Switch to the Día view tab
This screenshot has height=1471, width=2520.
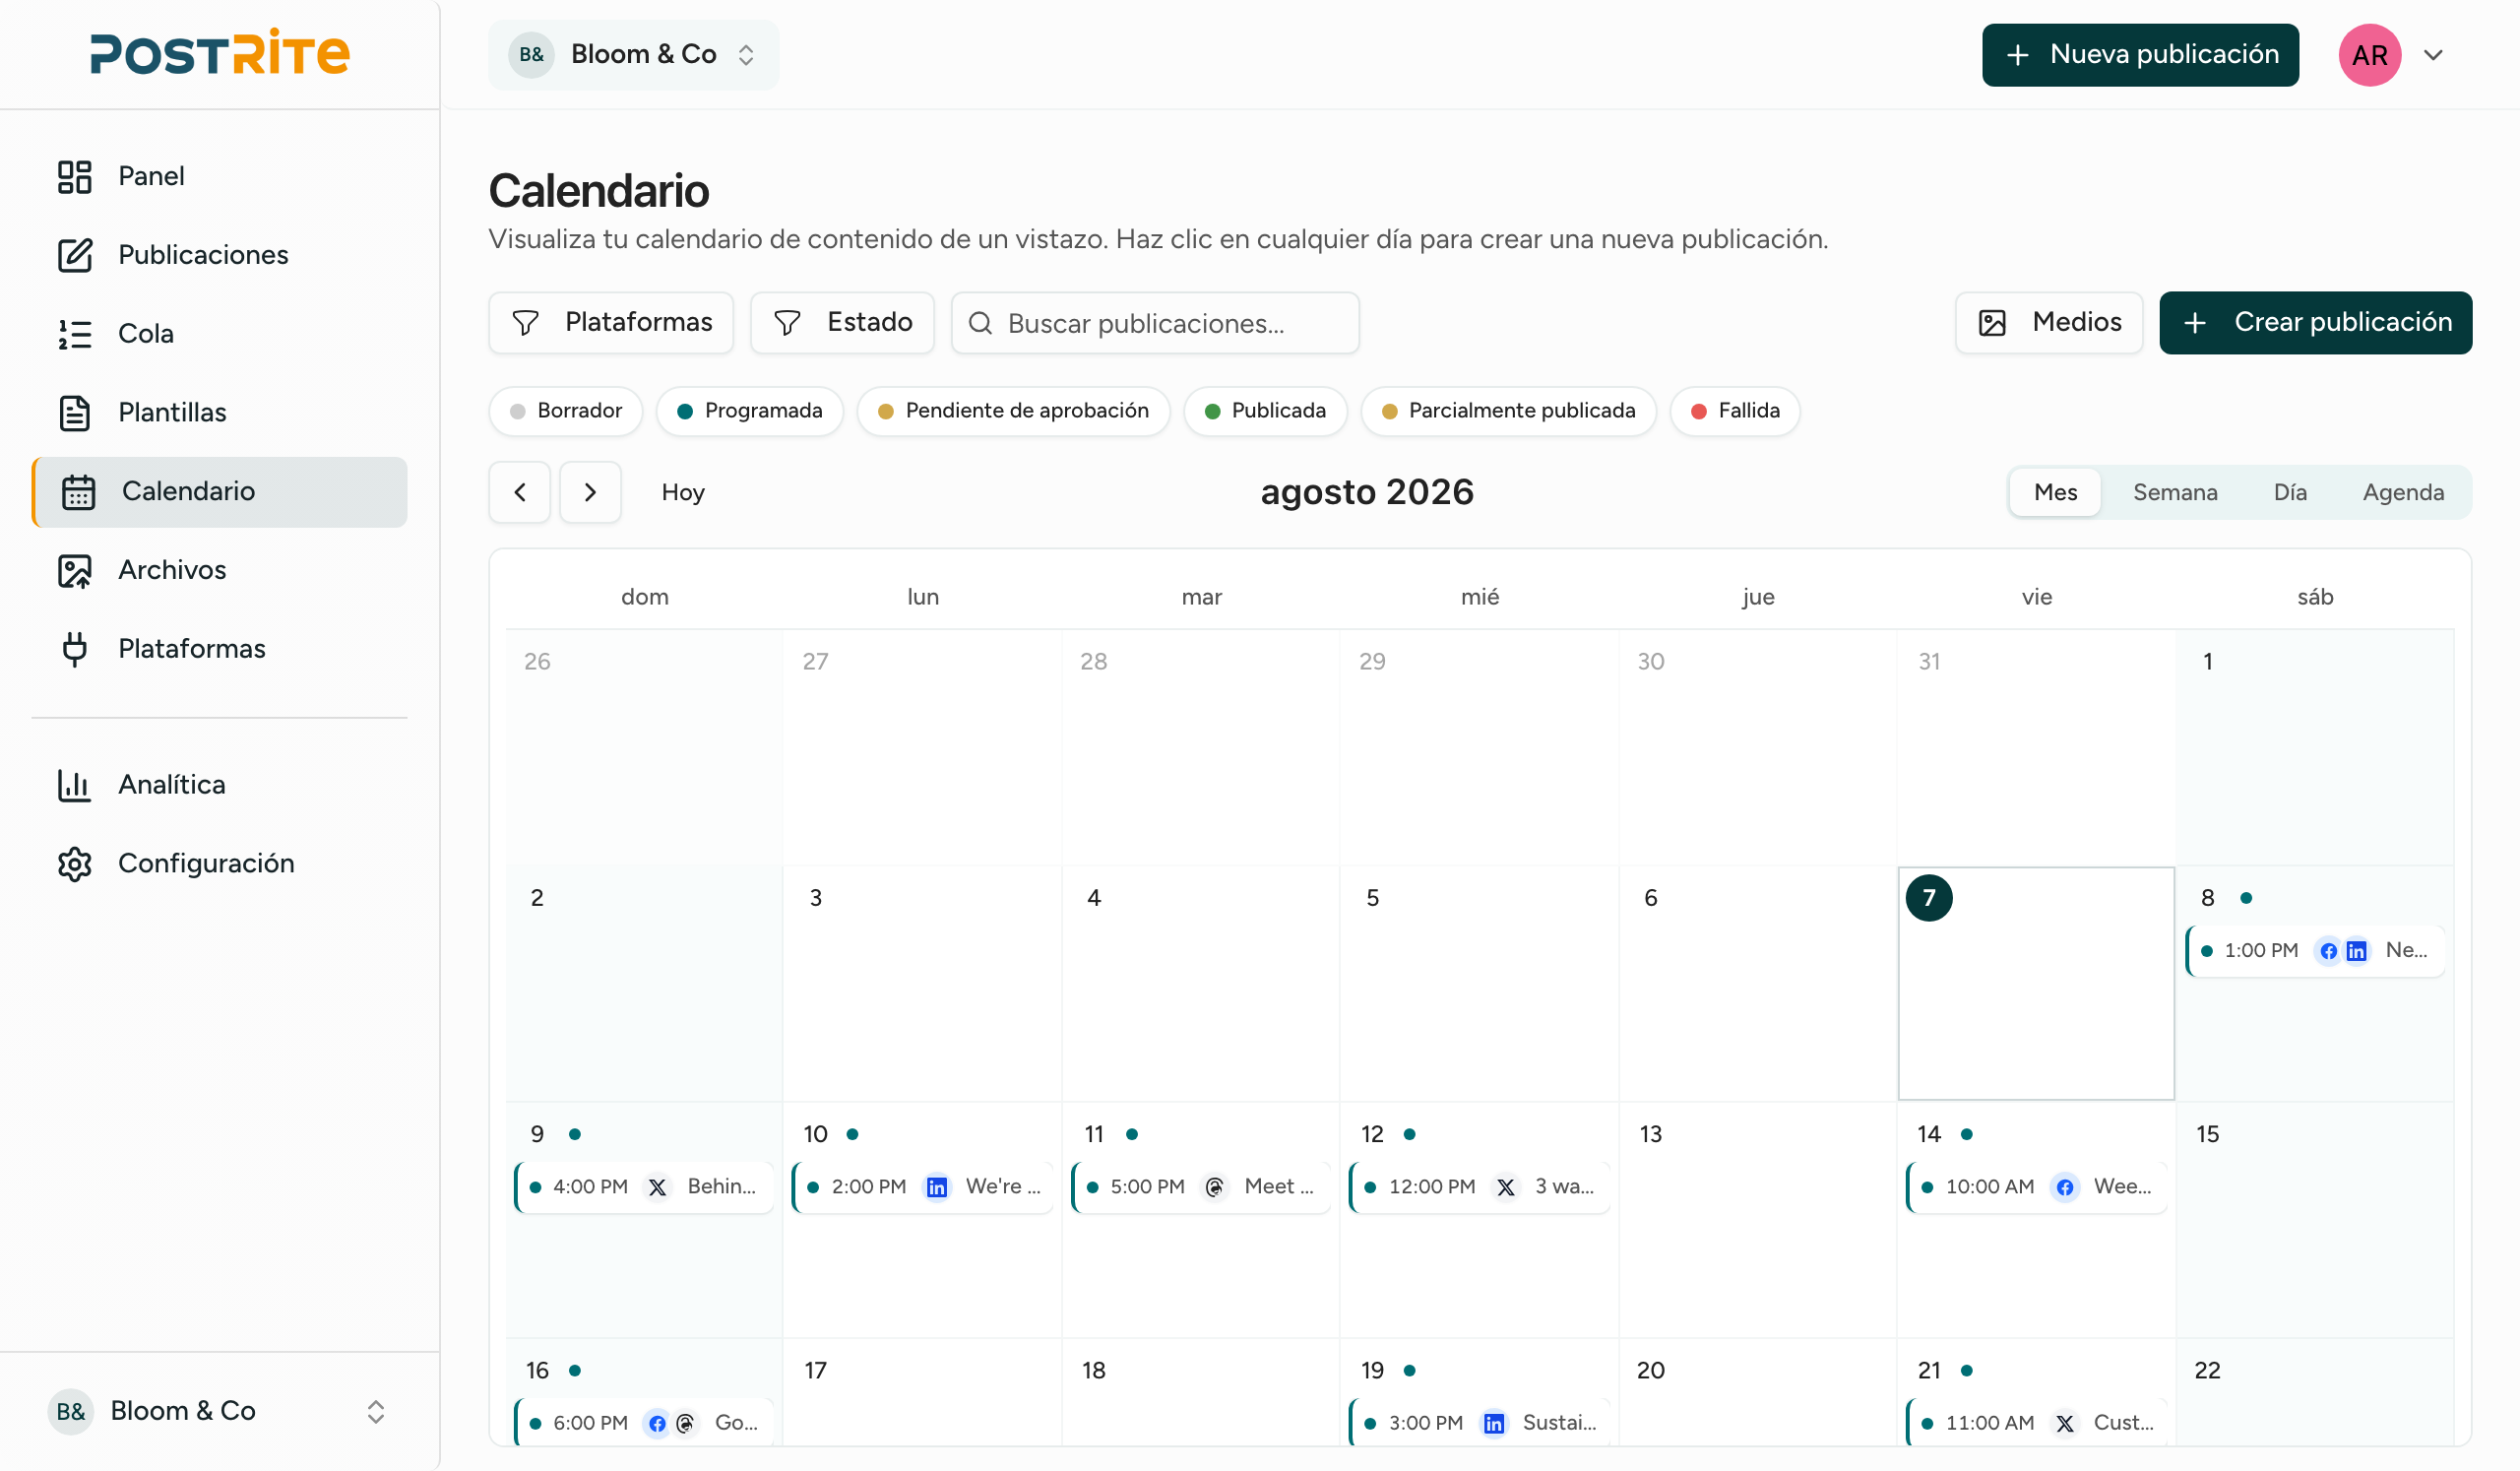click(2290, 492)
